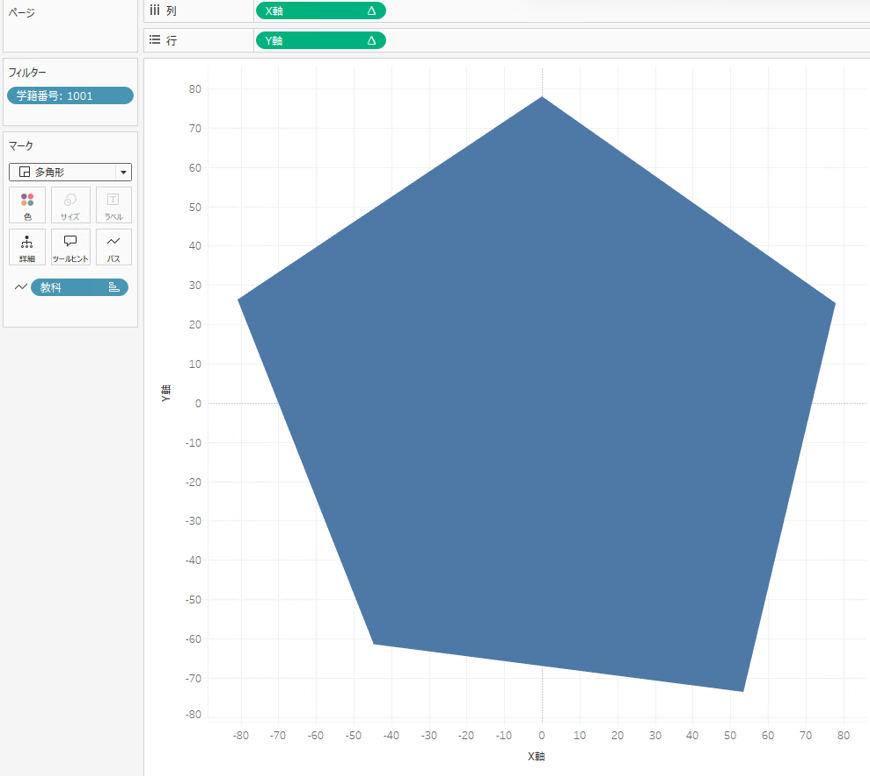
Task: Click the サイズ (Size) mark card
Action: 70,205
